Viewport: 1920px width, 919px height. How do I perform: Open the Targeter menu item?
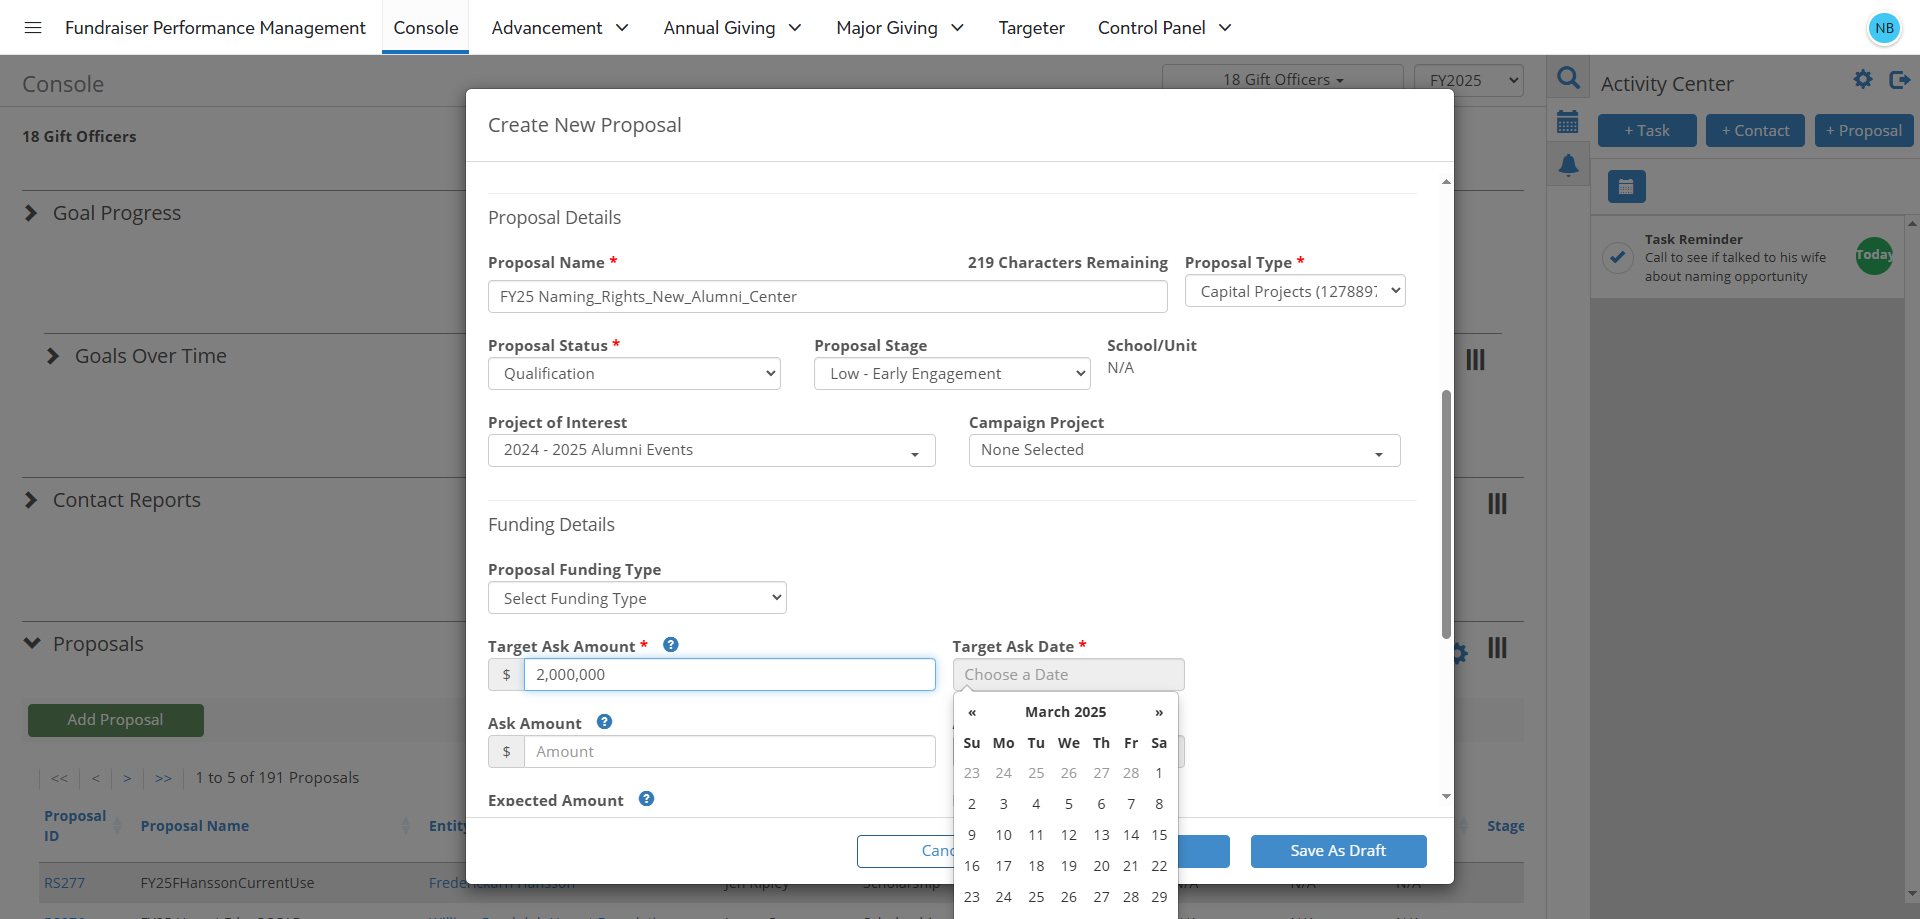1031,28
